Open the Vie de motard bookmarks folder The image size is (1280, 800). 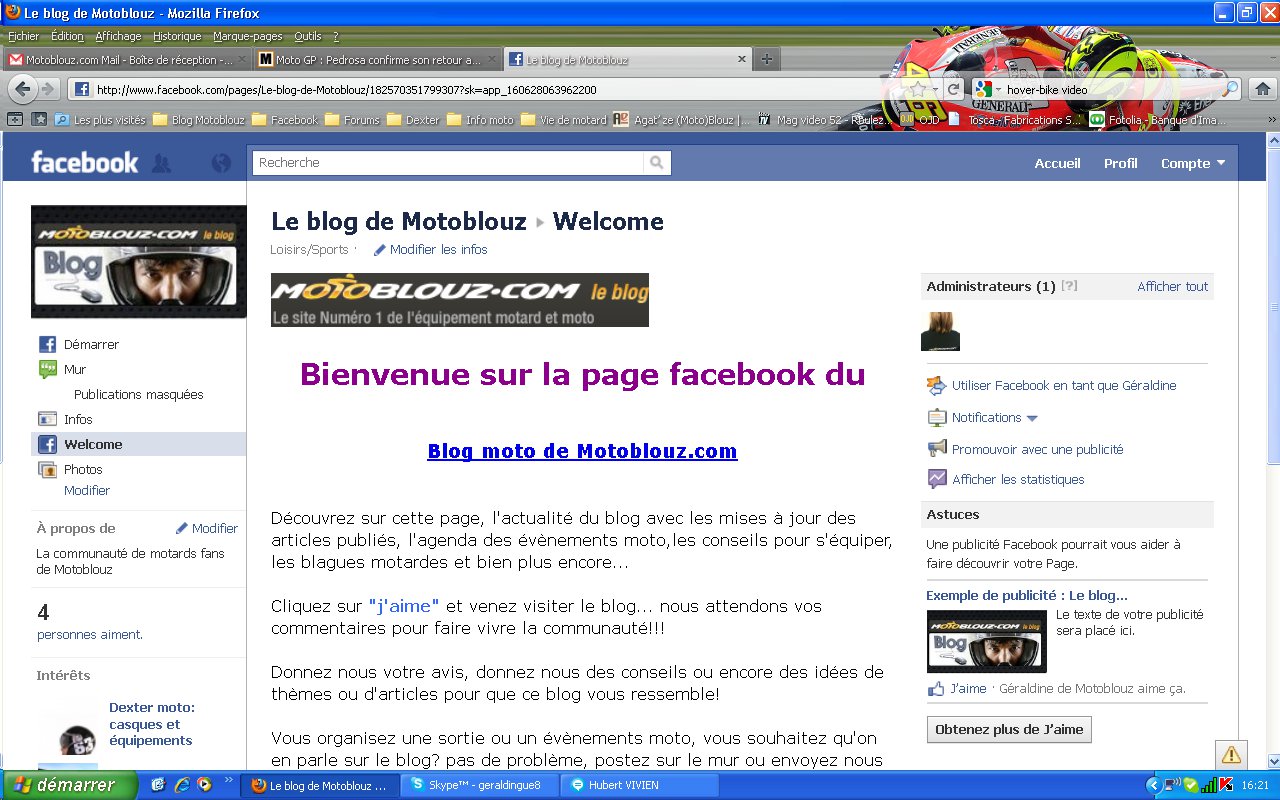pos(563,120)
